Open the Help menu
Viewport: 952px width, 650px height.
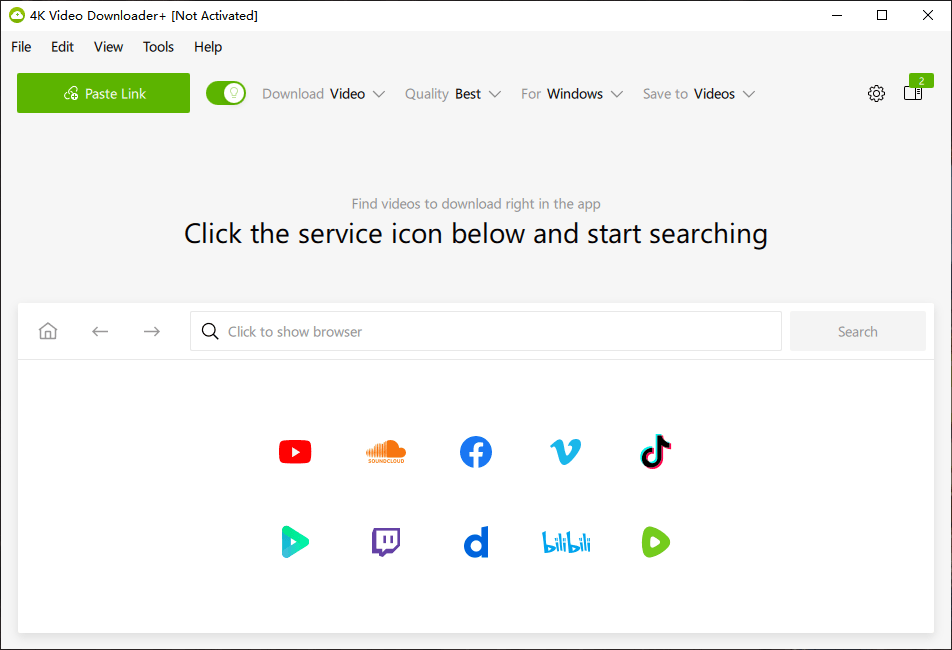coord(208,47)
